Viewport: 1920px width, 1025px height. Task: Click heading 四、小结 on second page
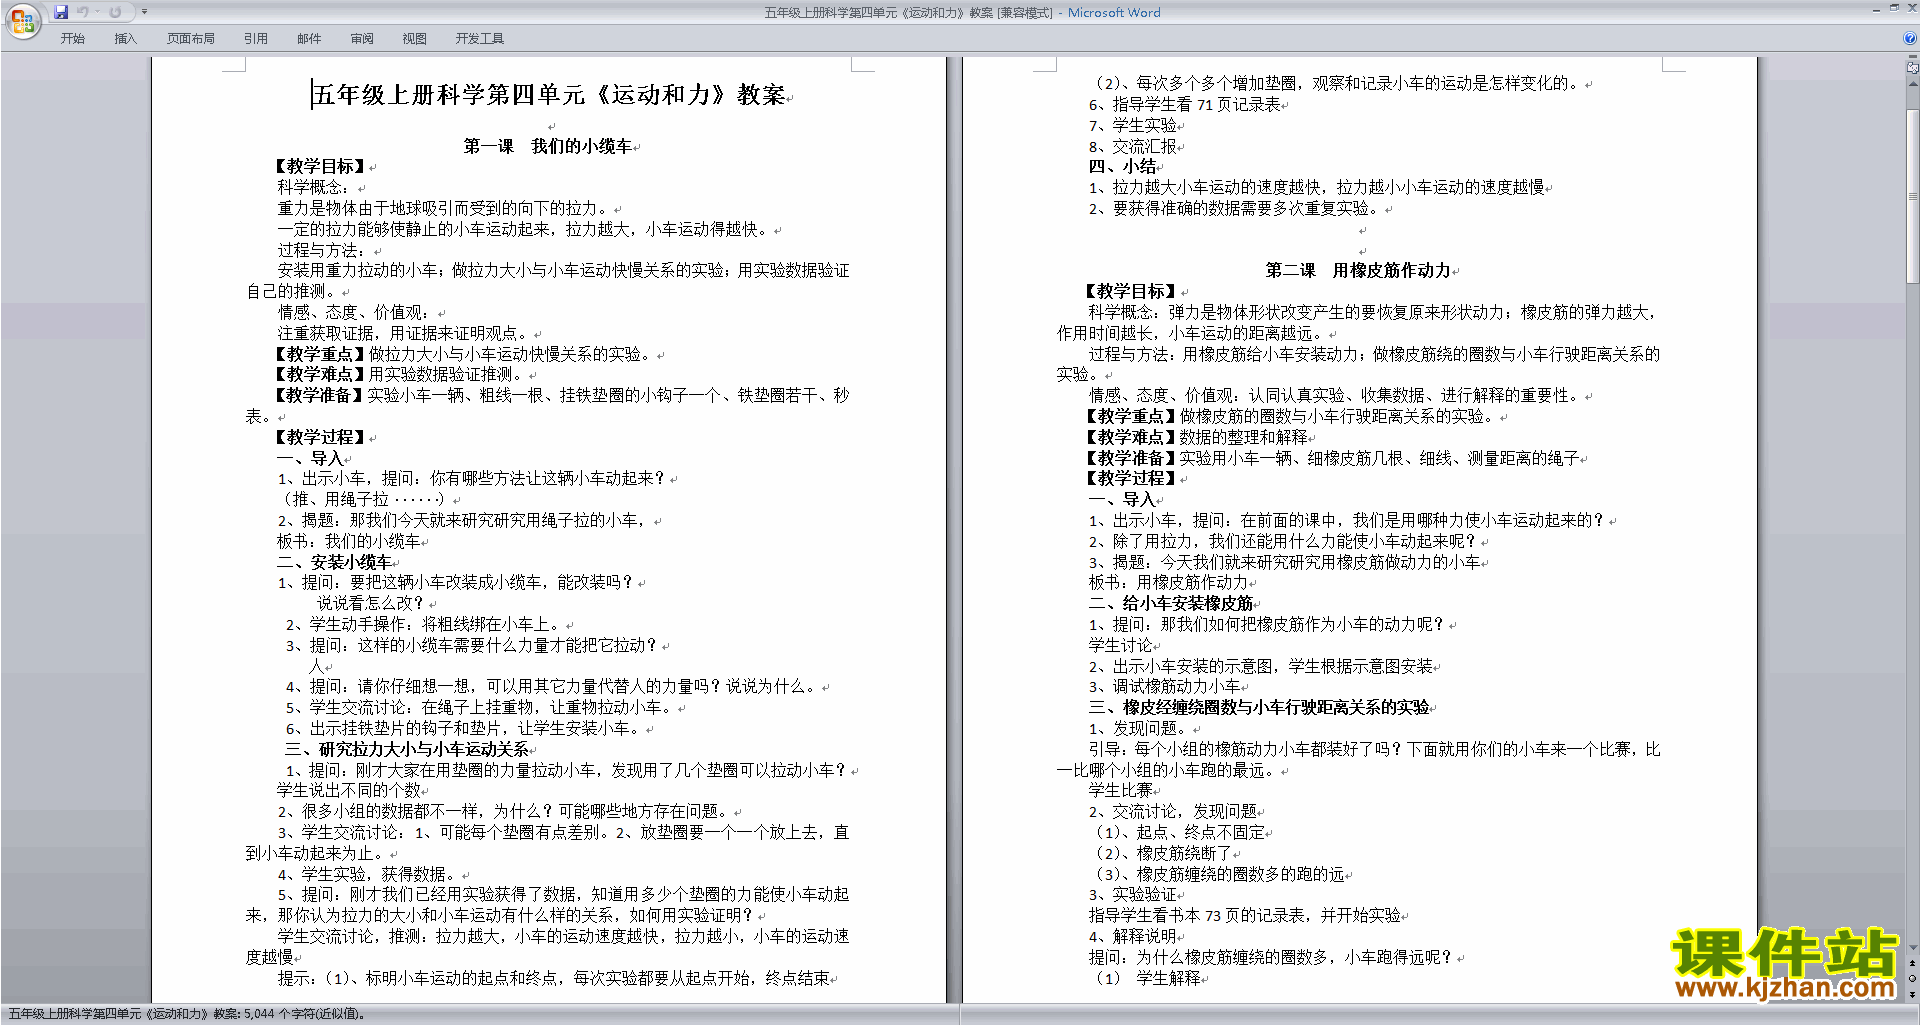pyautogui.click(x=1122, y=166)
